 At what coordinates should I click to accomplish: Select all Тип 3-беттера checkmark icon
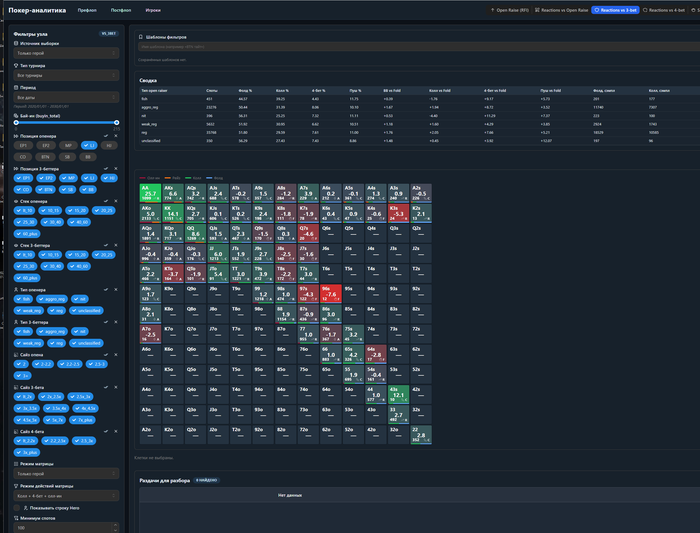point(106,322)
